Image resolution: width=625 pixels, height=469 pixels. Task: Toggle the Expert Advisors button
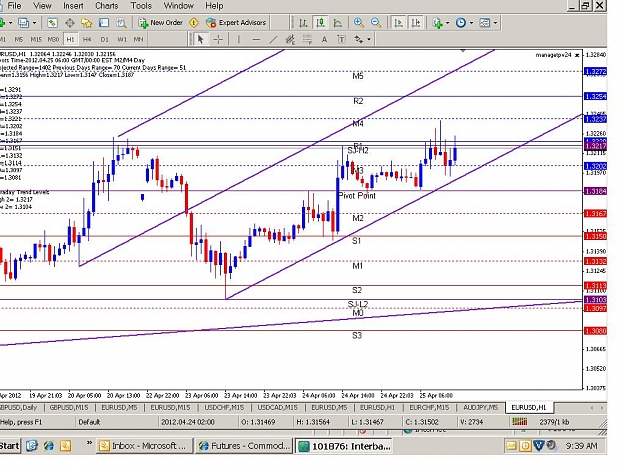(236, 23)
